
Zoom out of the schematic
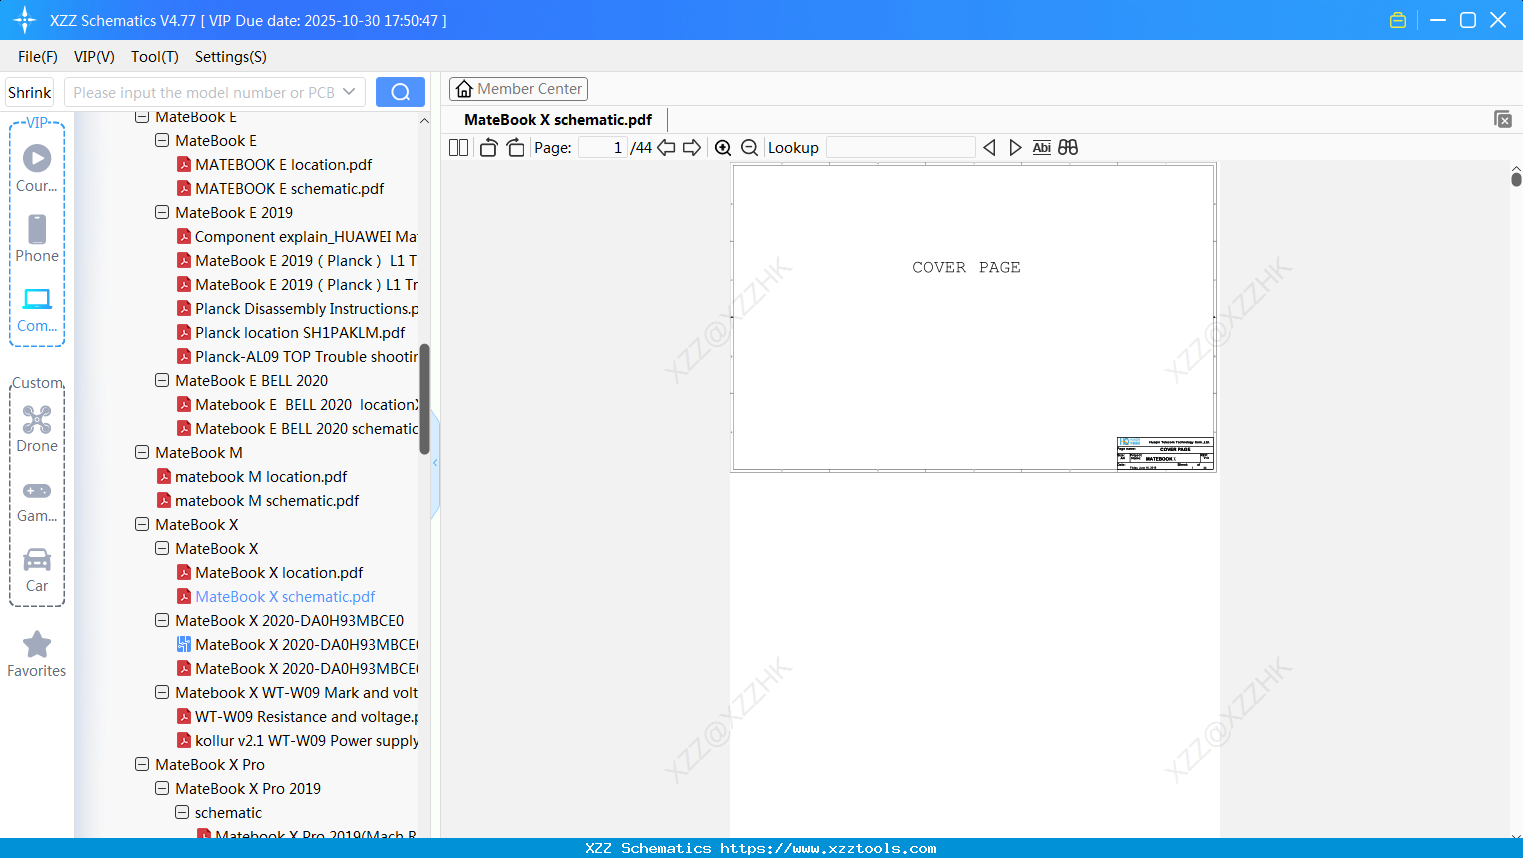click(x=749, y=148)
